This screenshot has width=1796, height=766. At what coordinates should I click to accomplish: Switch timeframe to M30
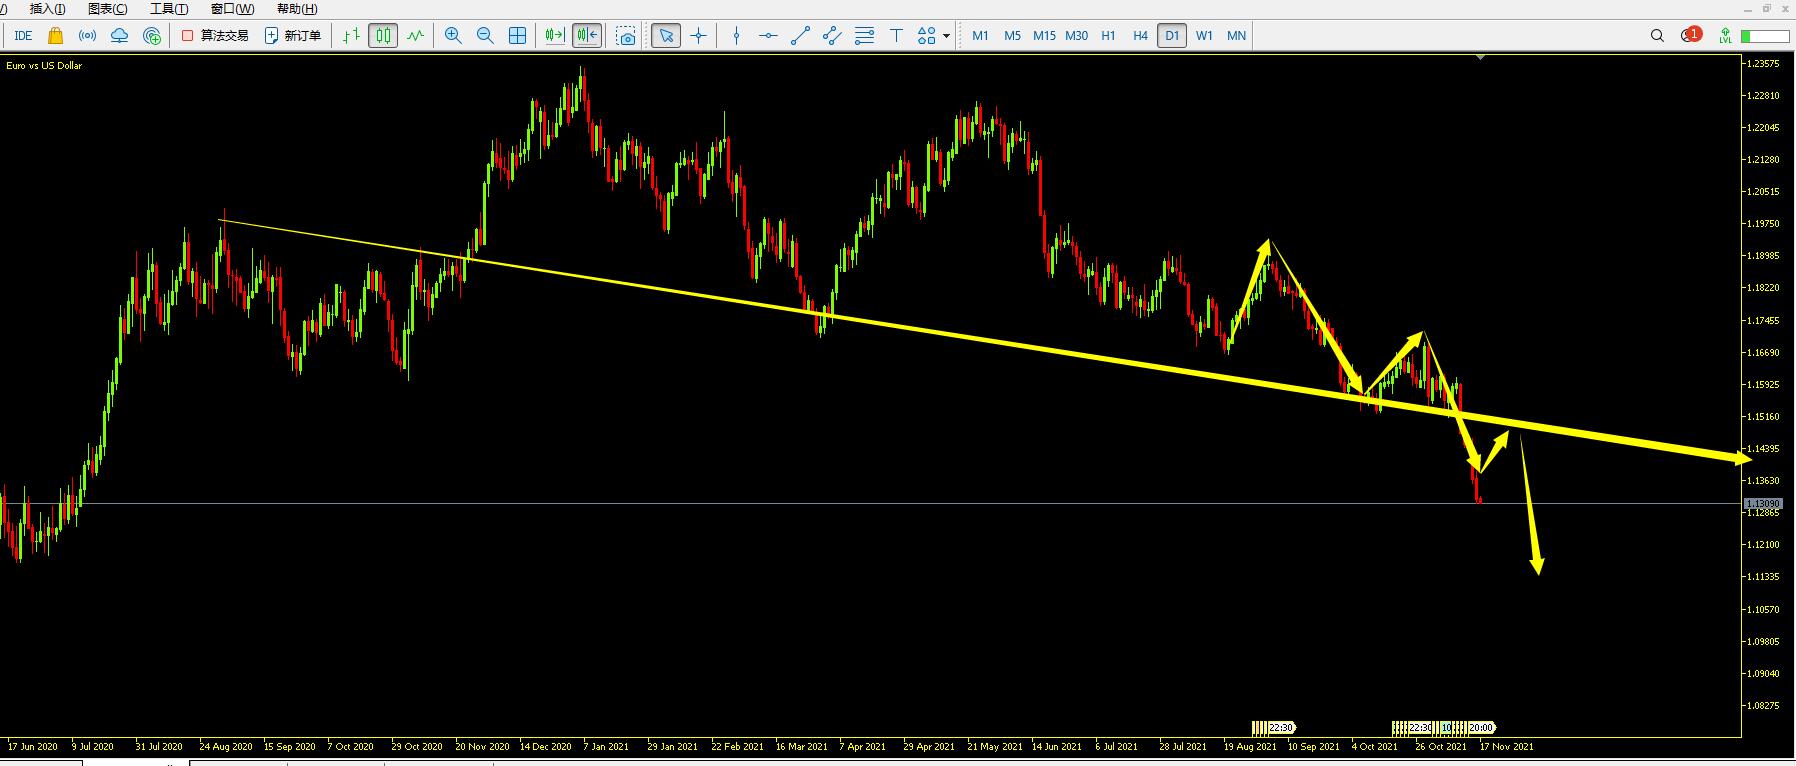tap(1076, 36)
